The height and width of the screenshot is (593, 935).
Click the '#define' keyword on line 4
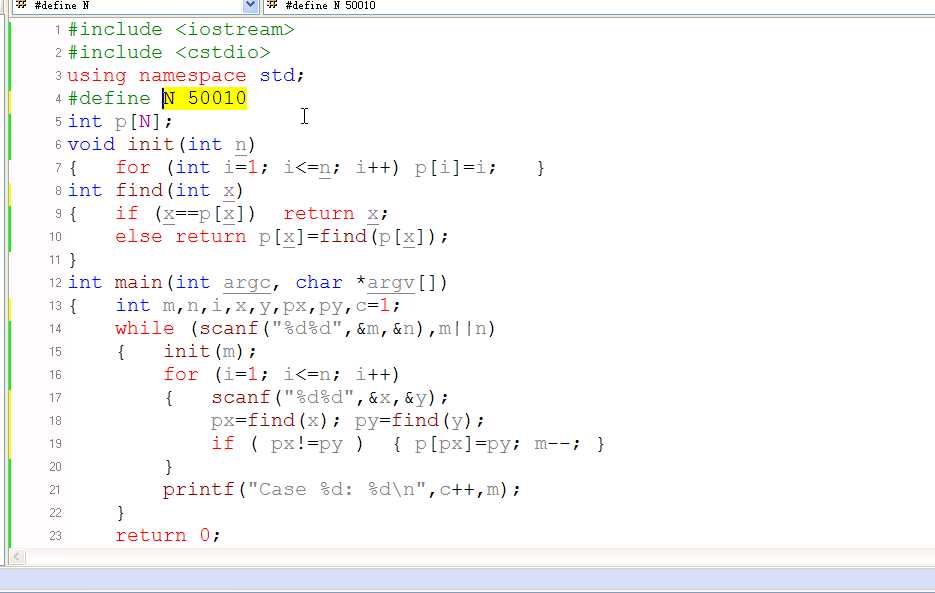[x=109, y=98]
